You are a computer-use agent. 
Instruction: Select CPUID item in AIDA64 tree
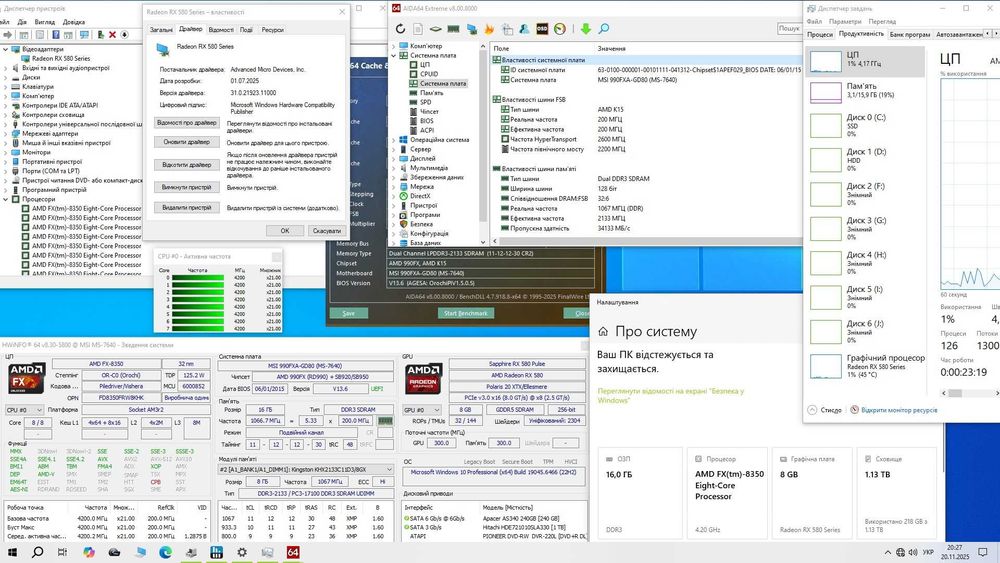point(429,74)
